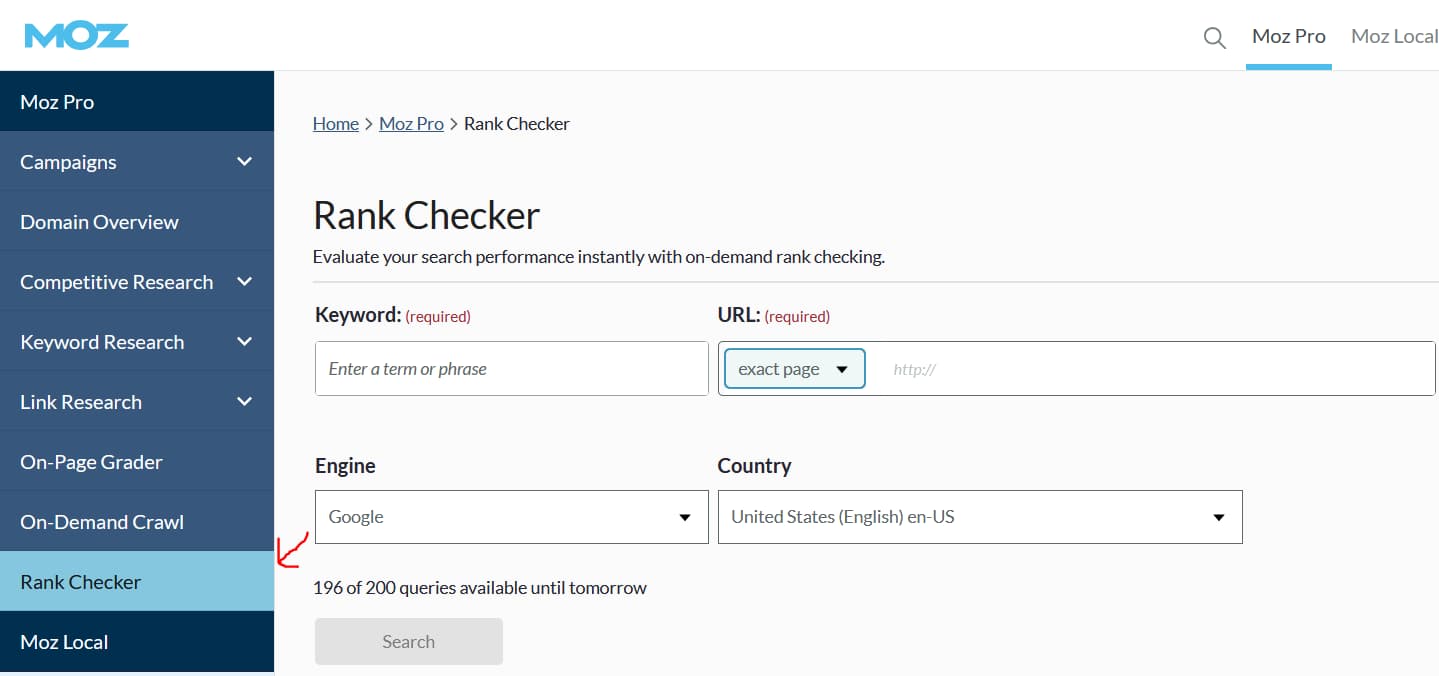This screenshot has height=676, width=1439.
Task: Select Domain Overview in sidebar
Action: tap(99, 222)
